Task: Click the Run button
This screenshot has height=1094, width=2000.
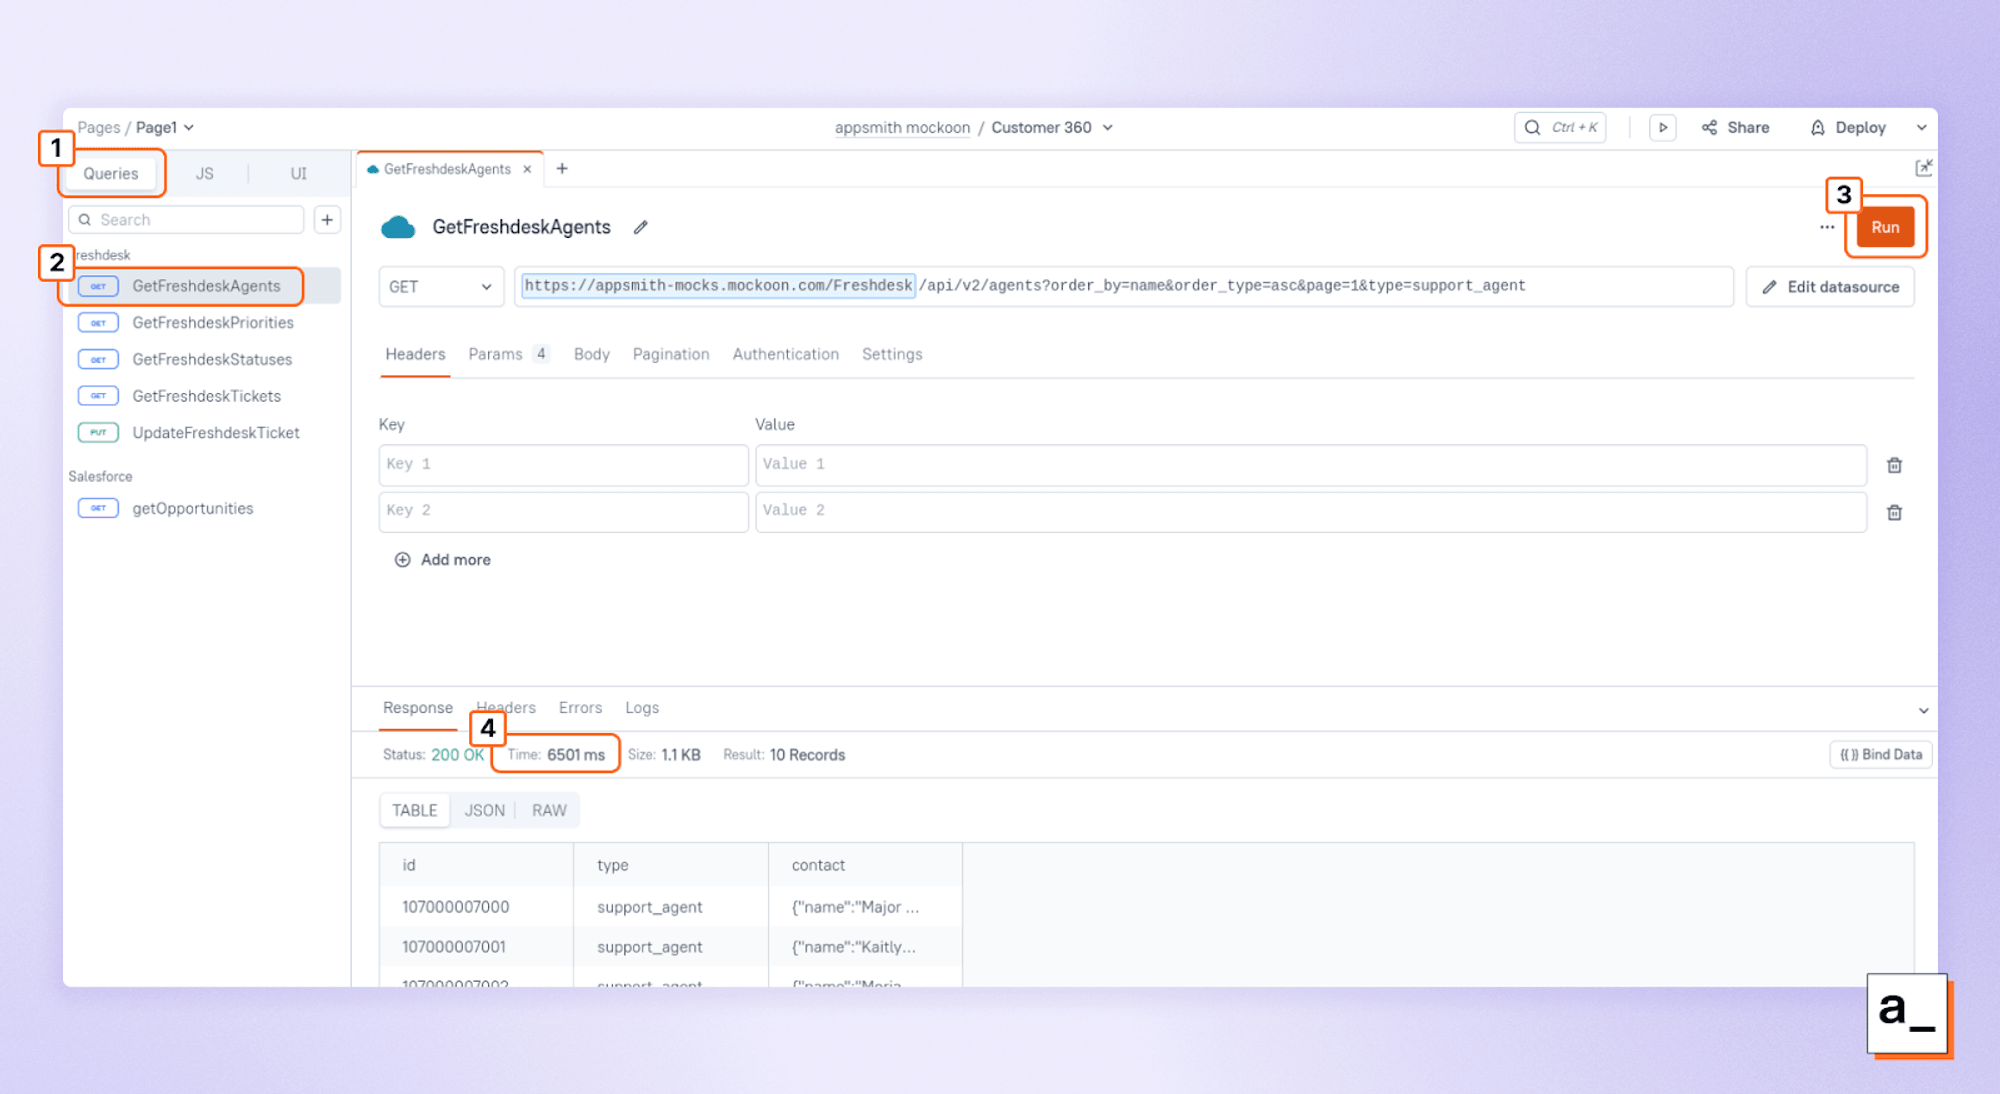Action: [x=1885, y=227]
